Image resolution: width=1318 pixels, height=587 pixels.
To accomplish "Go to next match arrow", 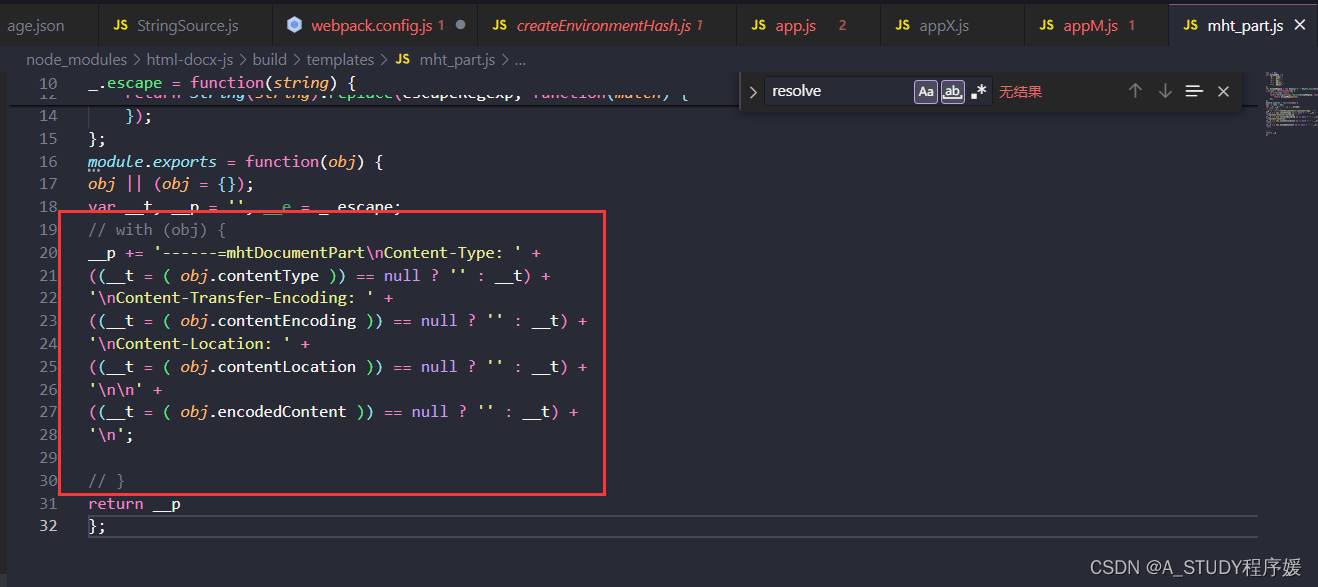I will click(x=1165, y=91).
